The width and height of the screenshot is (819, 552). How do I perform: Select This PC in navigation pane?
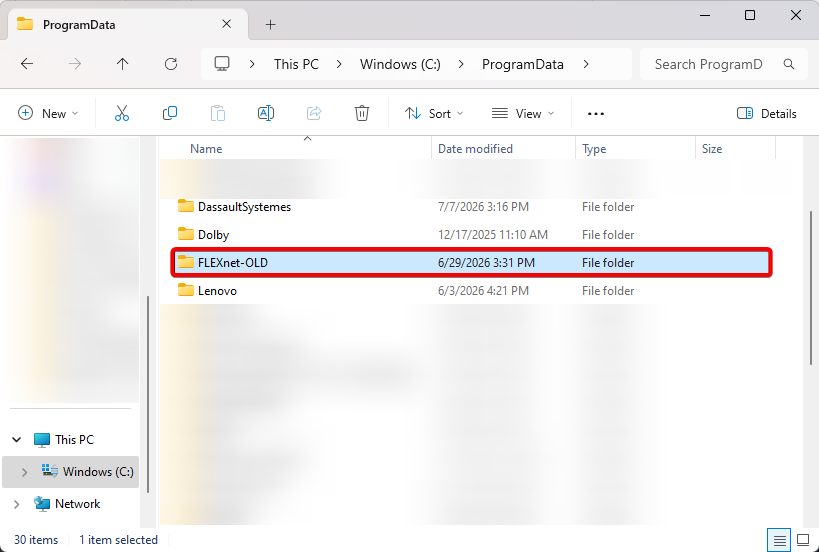[74, 440]
